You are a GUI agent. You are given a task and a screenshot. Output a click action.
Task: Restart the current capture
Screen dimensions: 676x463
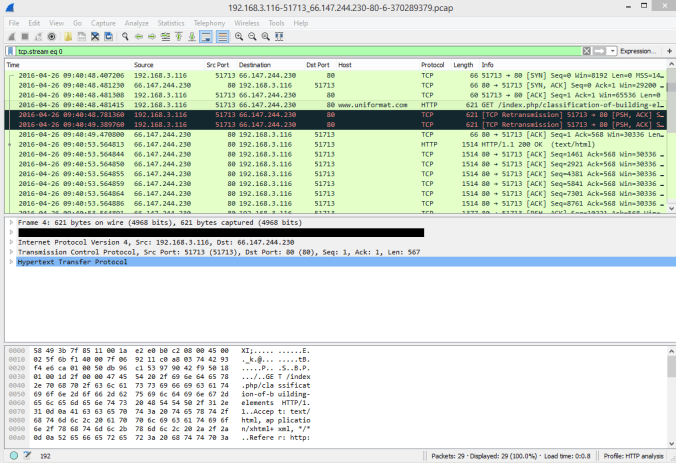click(38, 37)
